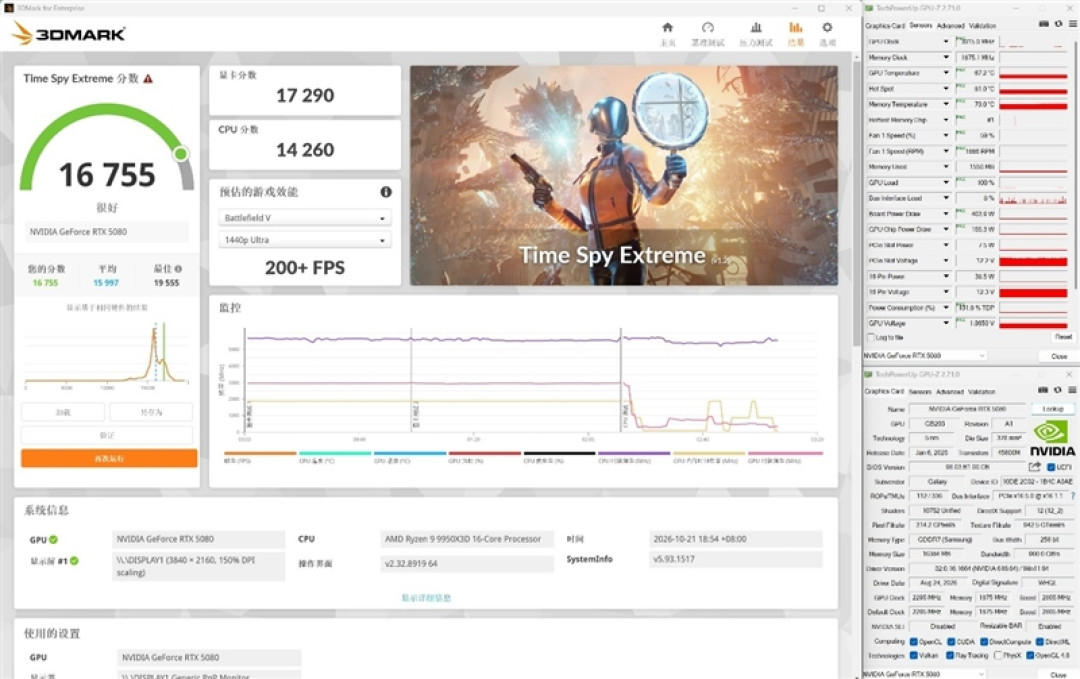Image resolution: width=1080 pixels, height=679 pixels.
Task: Click the 3DMark logo
Action: tap(69, 33)
